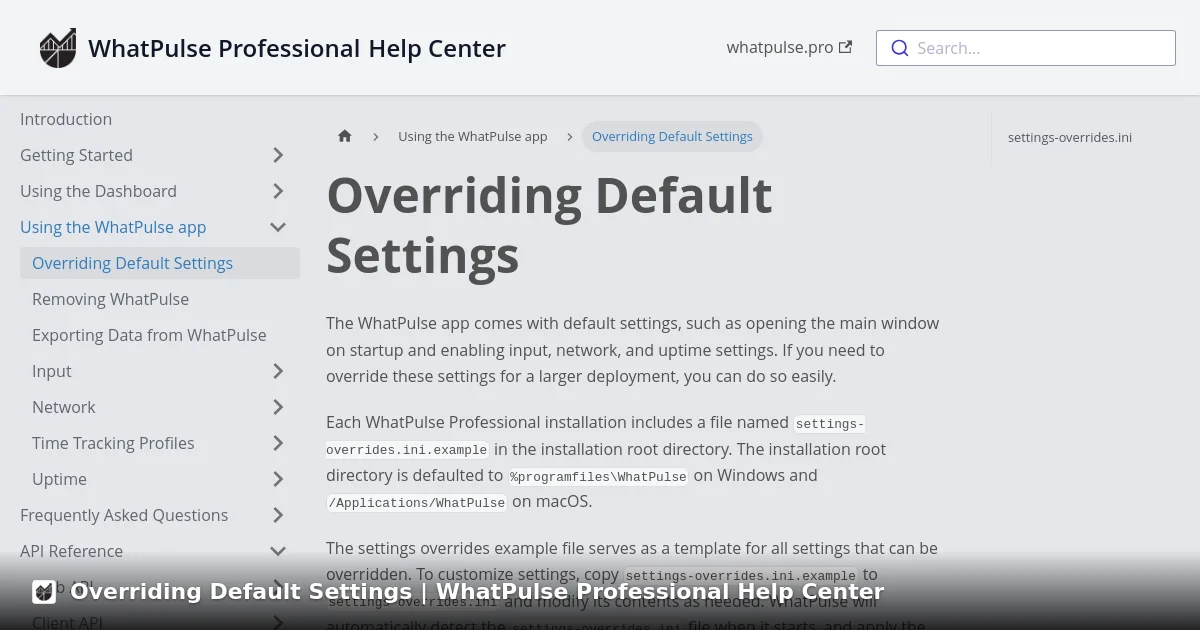Collapse the API Reference chevron

click(x=278, y=551)
